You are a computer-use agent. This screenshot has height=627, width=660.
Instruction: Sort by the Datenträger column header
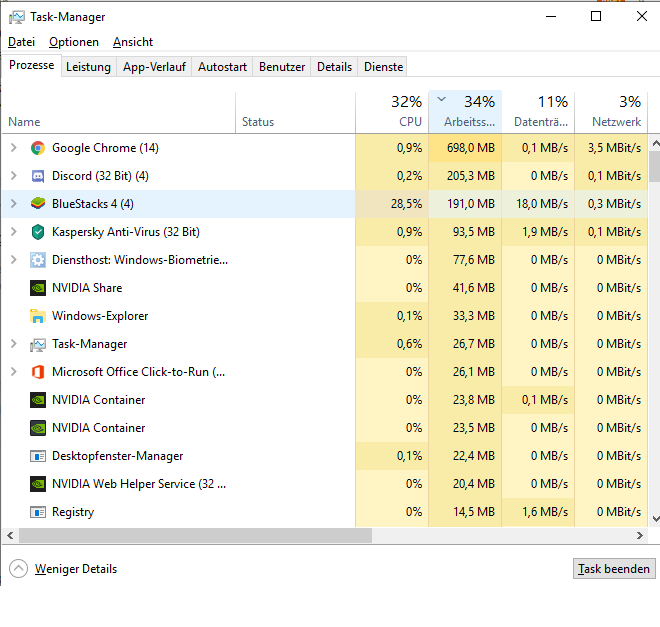[x=538, y=112]
